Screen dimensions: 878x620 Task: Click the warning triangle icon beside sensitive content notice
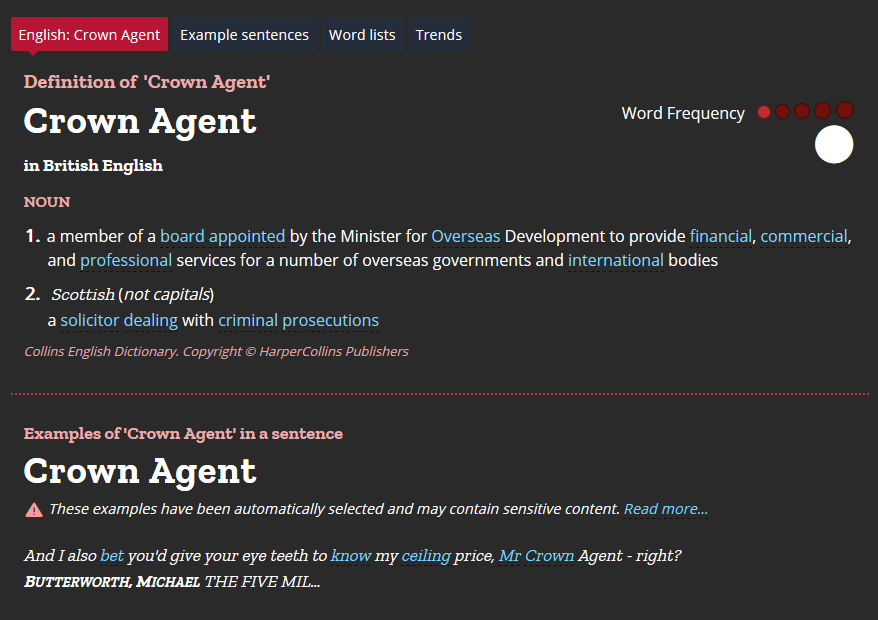pos(34,510)
